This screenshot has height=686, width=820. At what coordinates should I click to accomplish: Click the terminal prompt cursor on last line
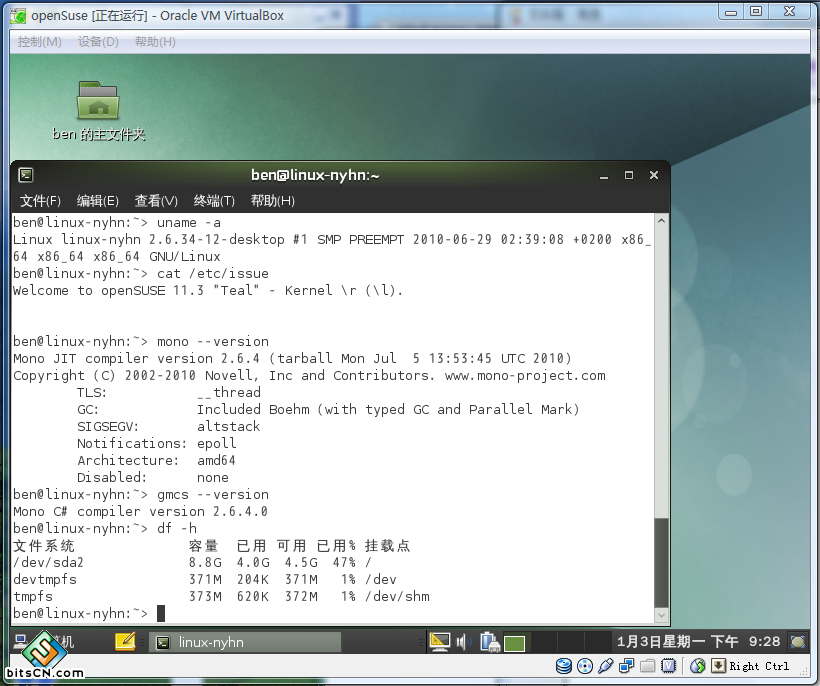[x=161, y=613]
